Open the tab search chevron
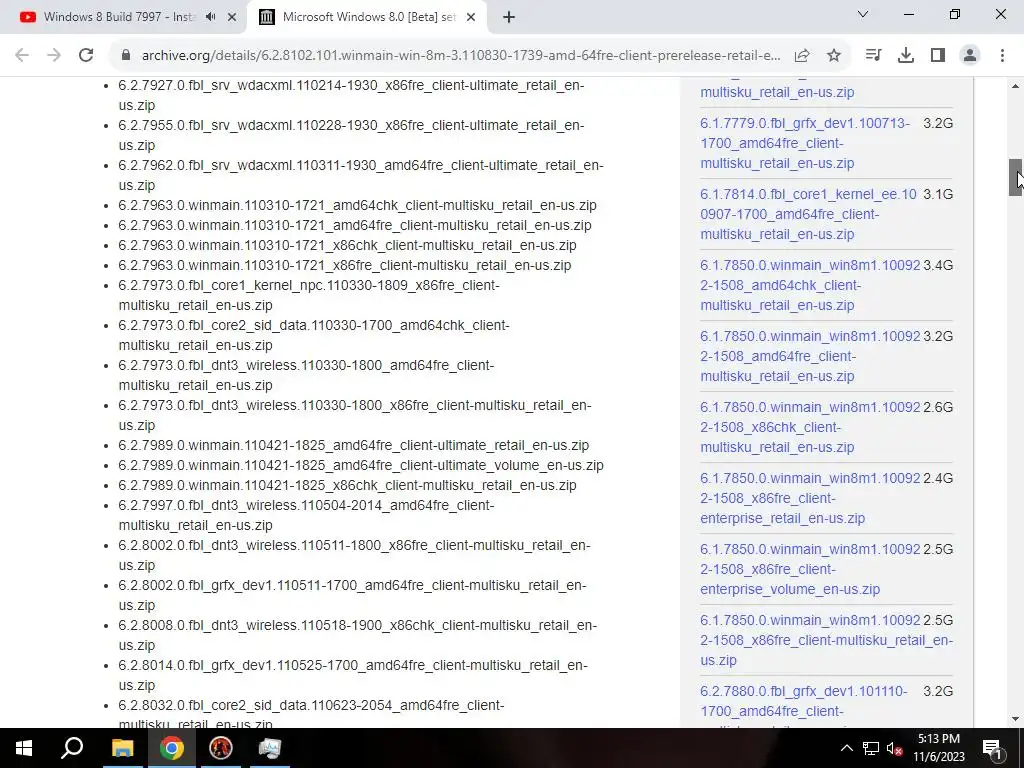Screen dimensions: 1024x768 [863, 14]
